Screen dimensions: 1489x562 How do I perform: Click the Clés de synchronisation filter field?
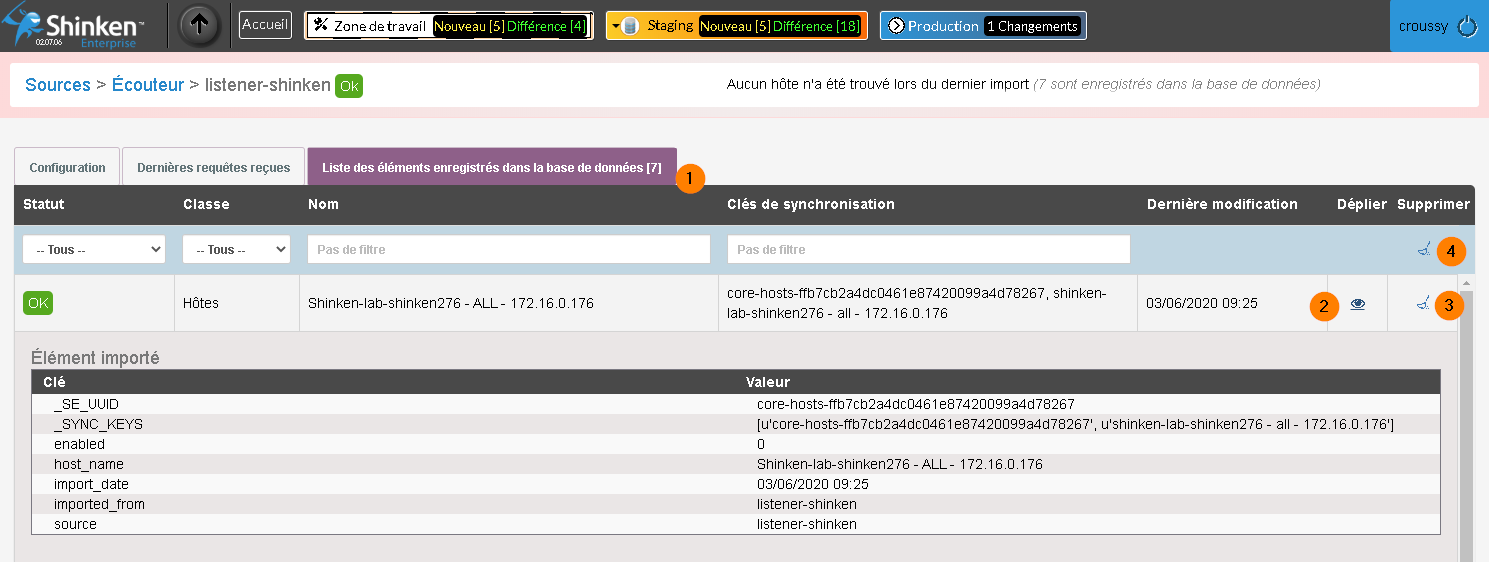pos(928,250)
